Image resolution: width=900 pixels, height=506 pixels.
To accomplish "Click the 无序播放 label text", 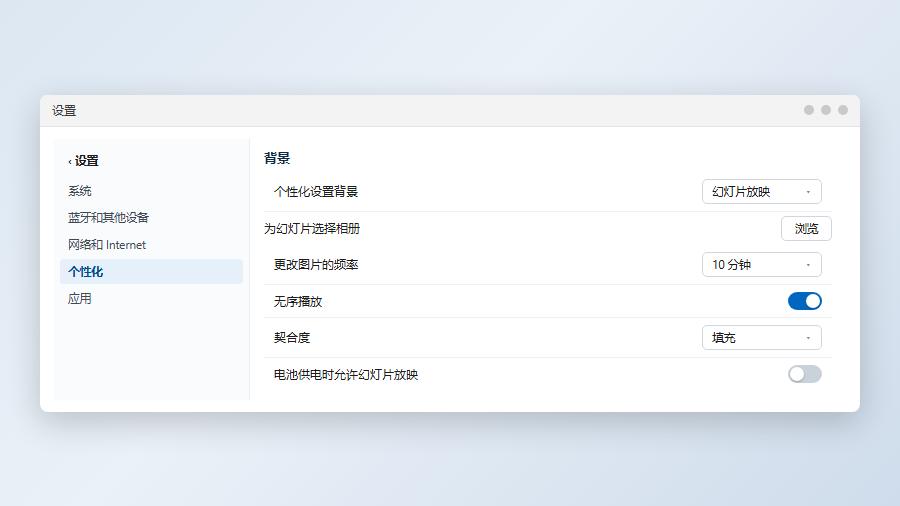I will pos(298,301).
